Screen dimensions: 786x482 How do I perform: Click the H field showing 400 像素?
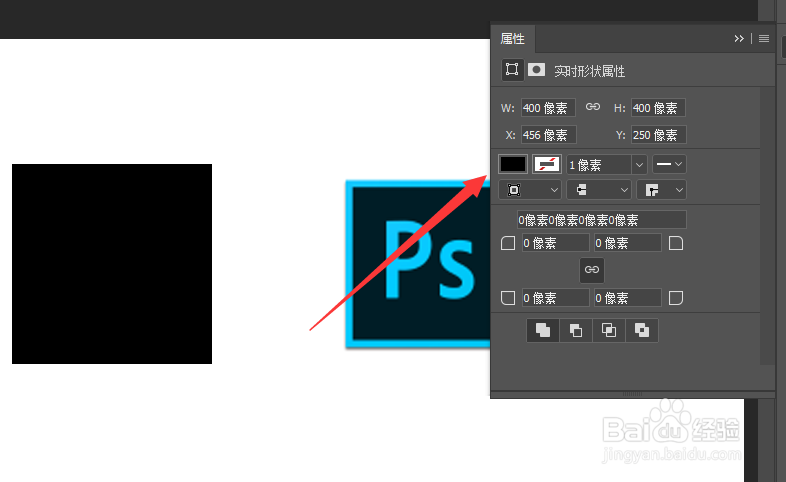tap(658, 108)
